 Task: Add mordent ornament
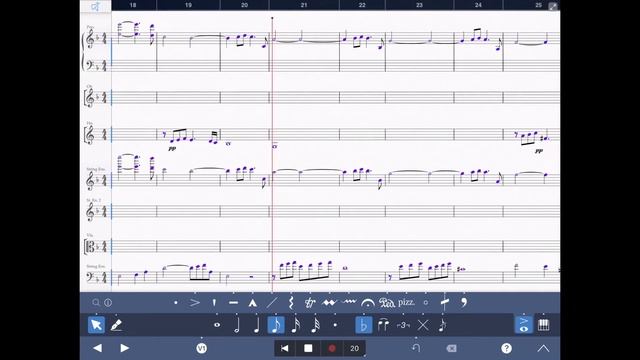click(329, 303)
